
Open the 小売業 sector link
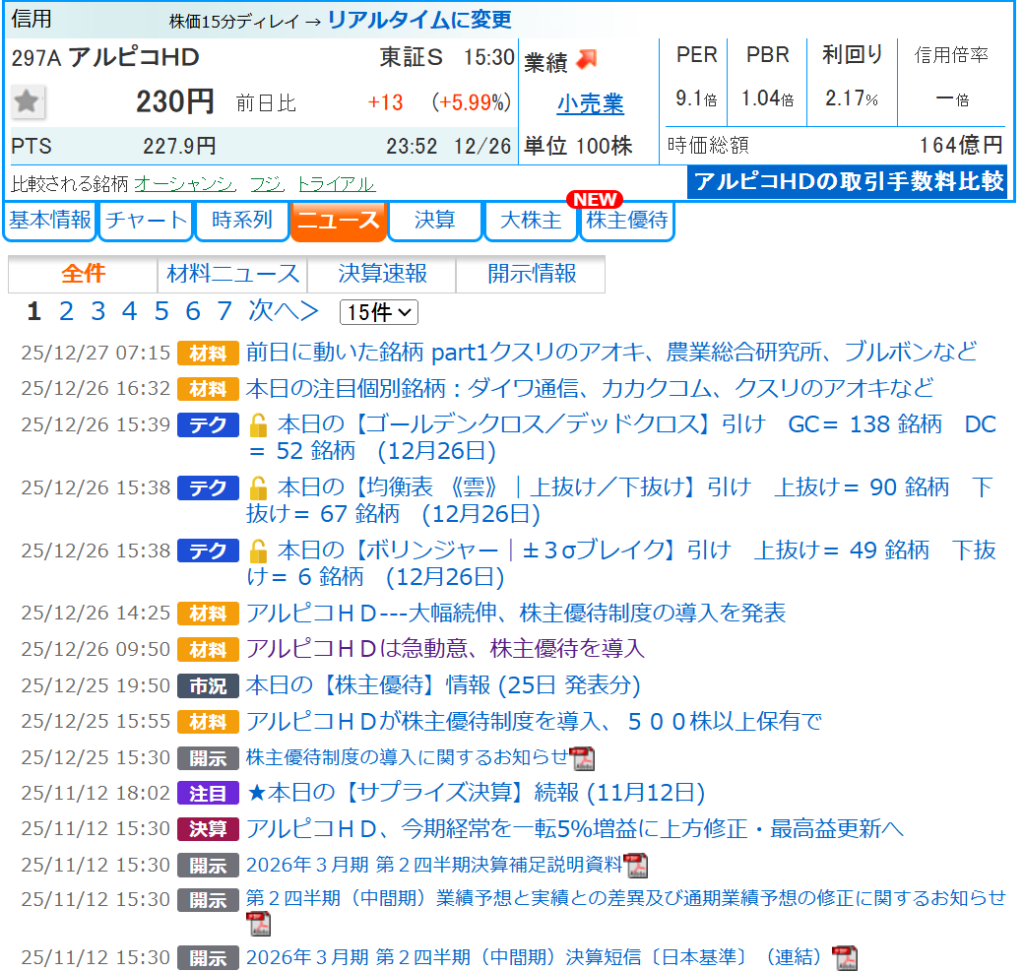tap(590, 103)
